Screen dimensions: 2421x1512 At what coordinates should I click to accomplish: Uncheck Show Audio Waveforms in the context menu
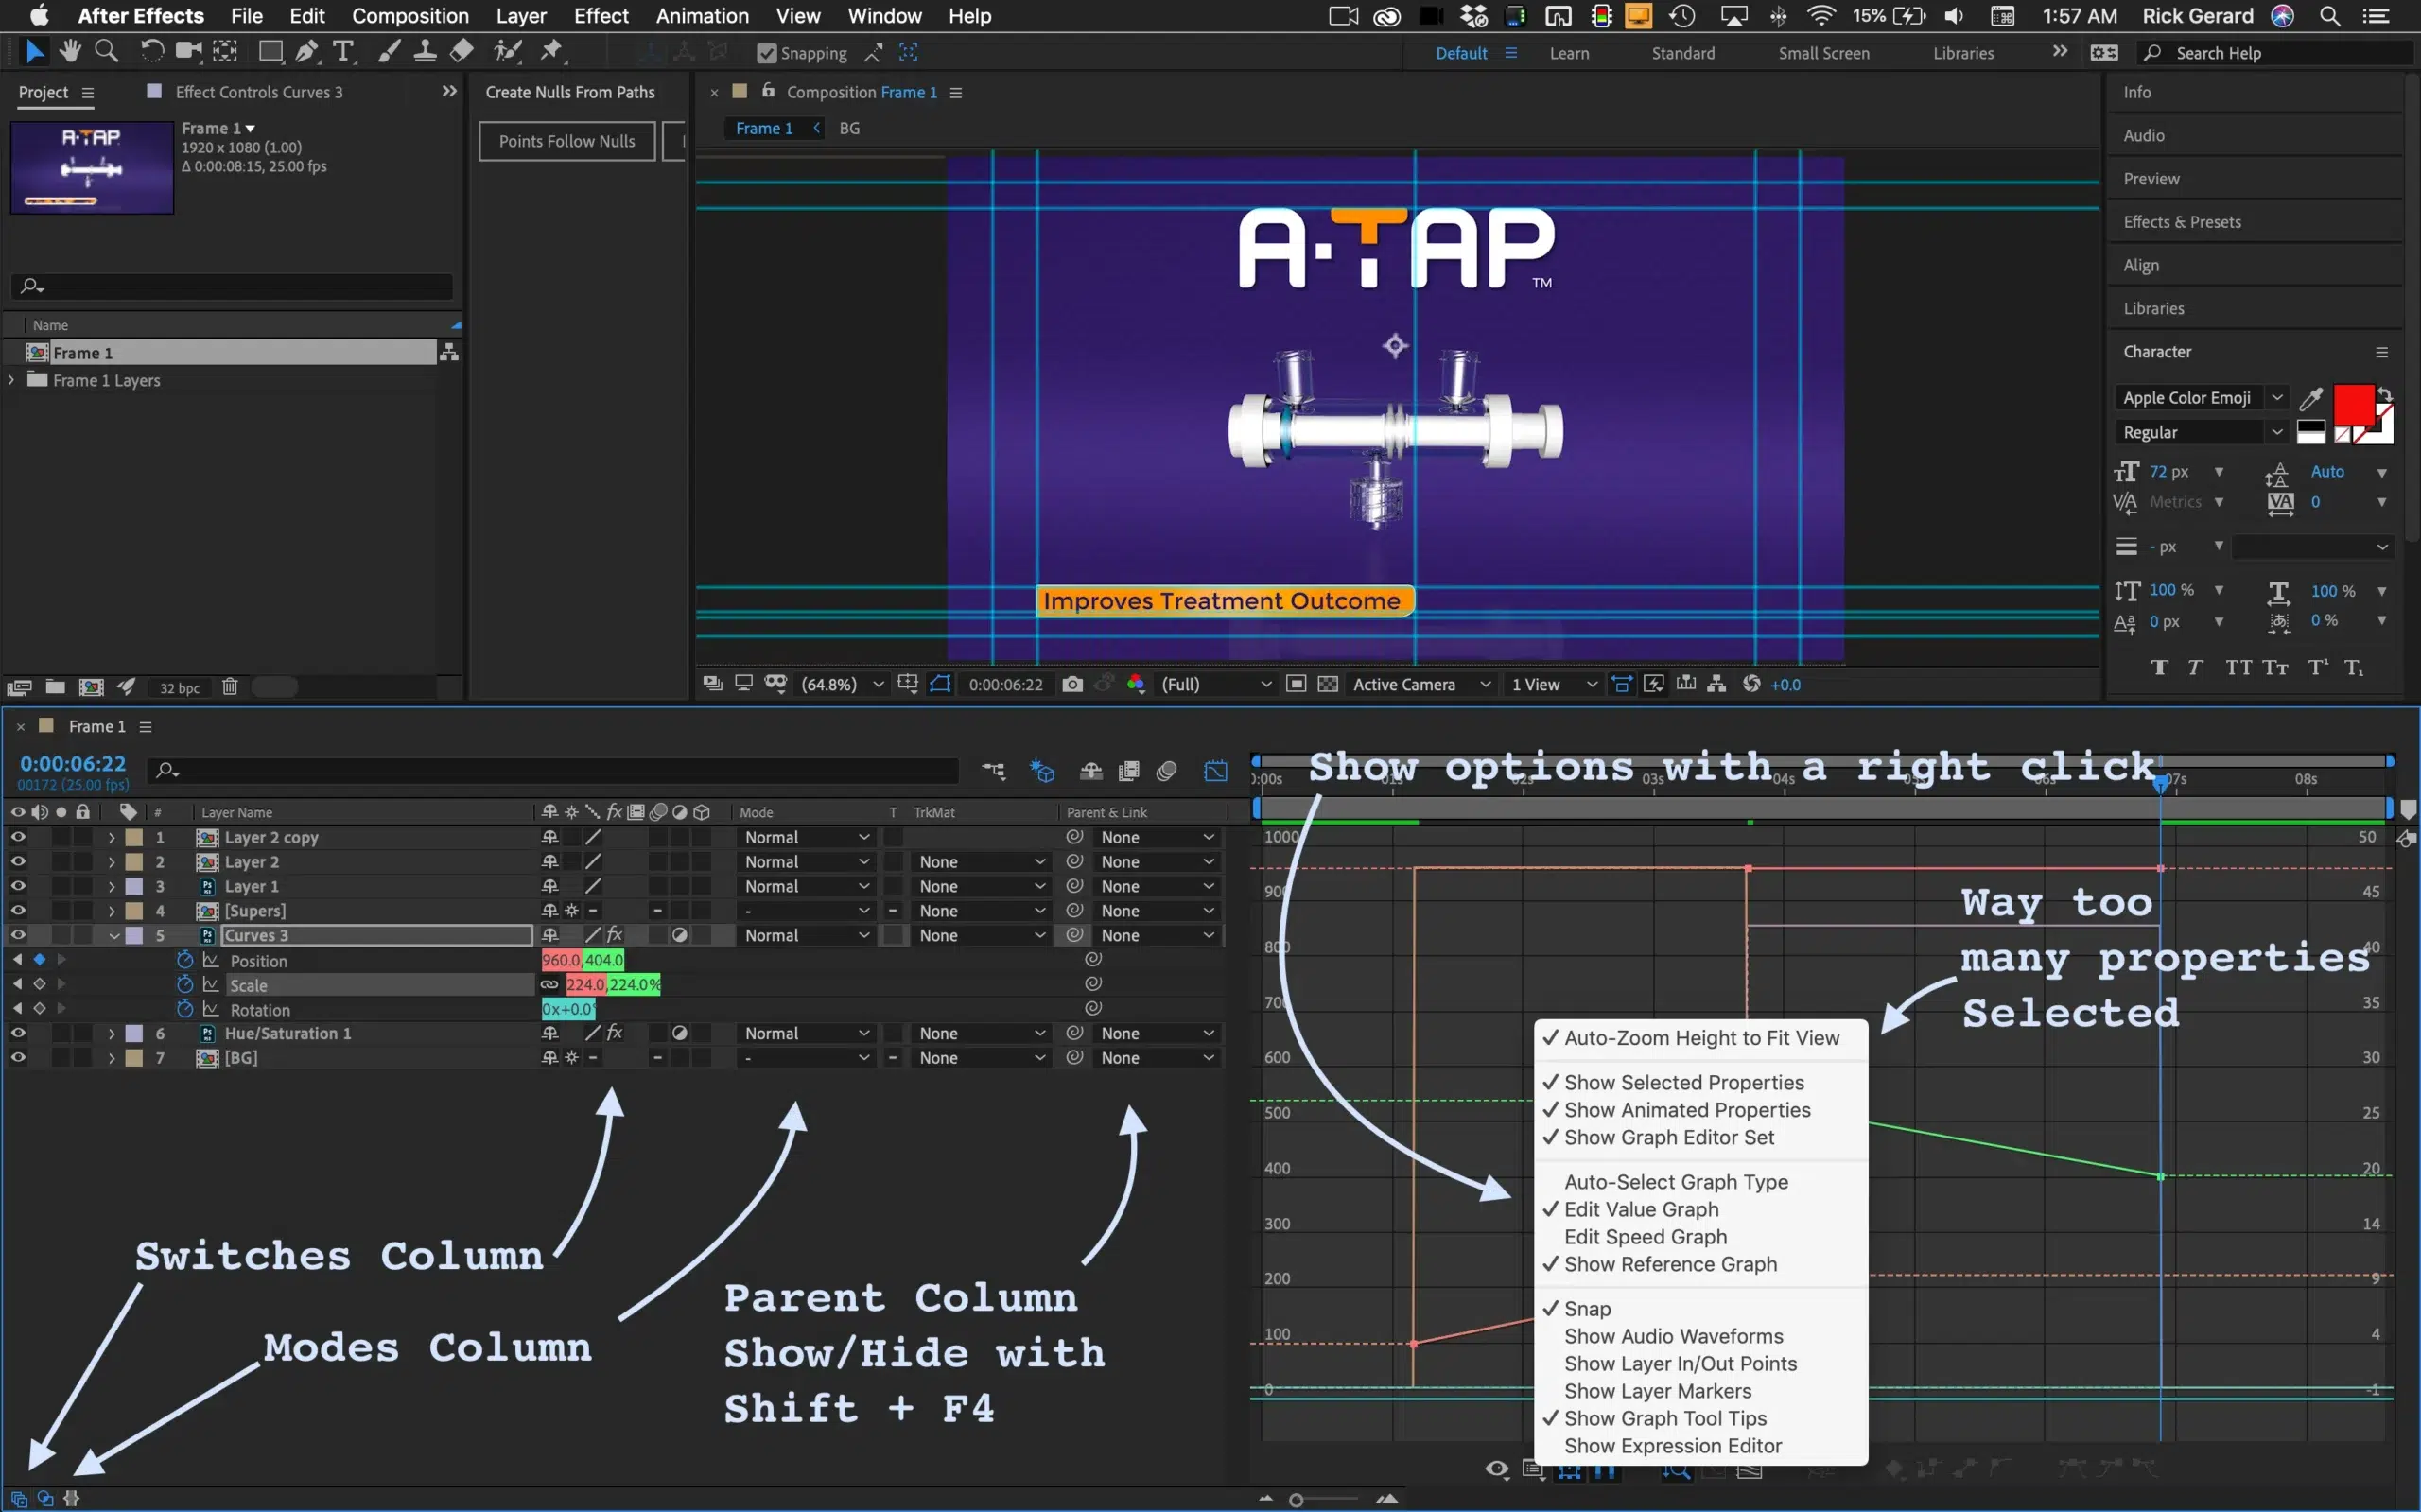point(1673,1336)
